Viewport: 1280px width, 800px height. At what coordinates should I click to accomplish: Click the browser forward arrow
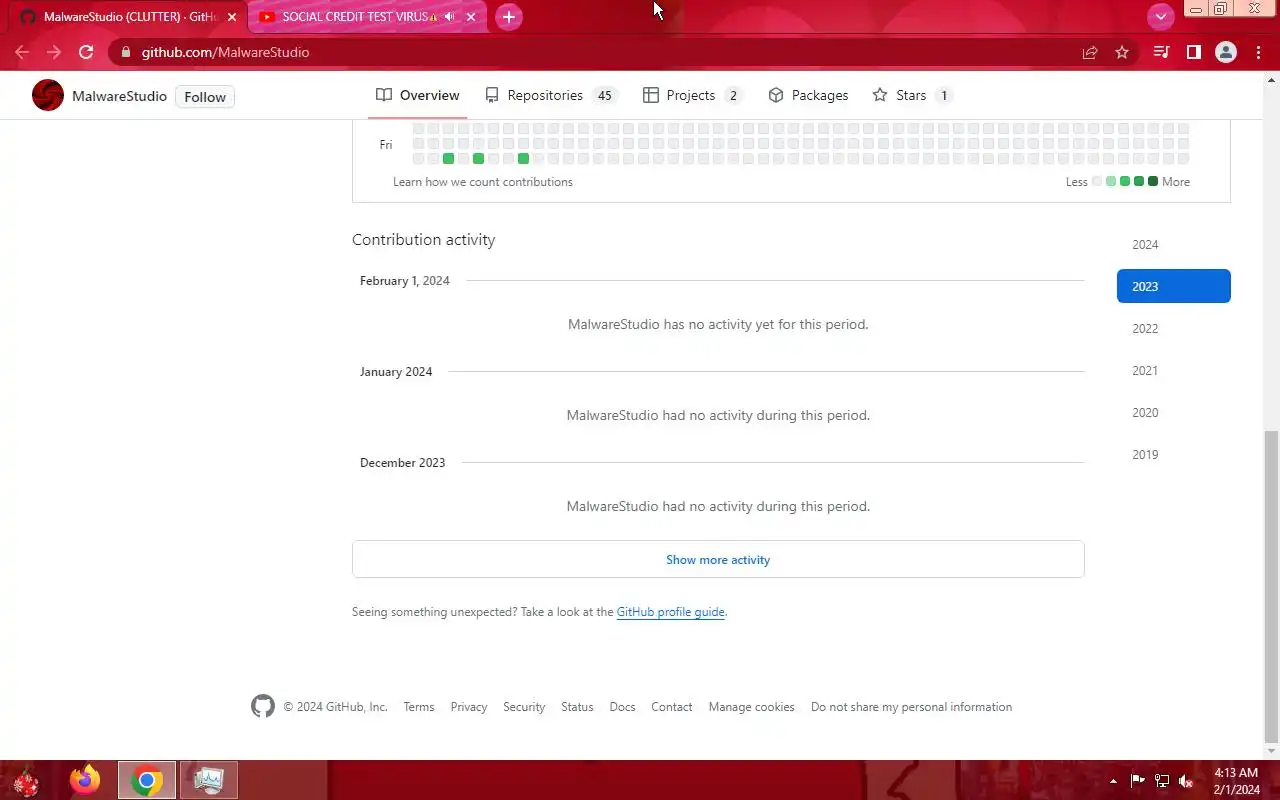54,52
